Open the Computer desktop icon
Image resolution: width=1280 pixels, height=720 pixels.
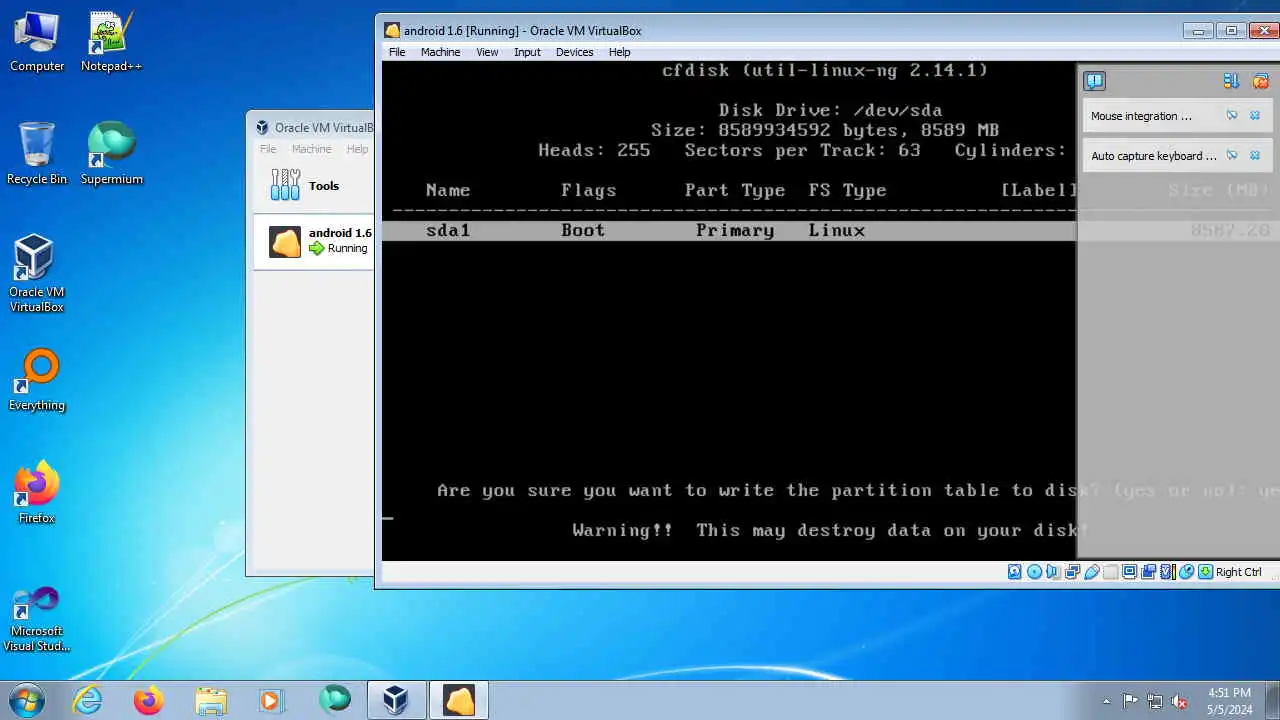(x=37, y=42)
